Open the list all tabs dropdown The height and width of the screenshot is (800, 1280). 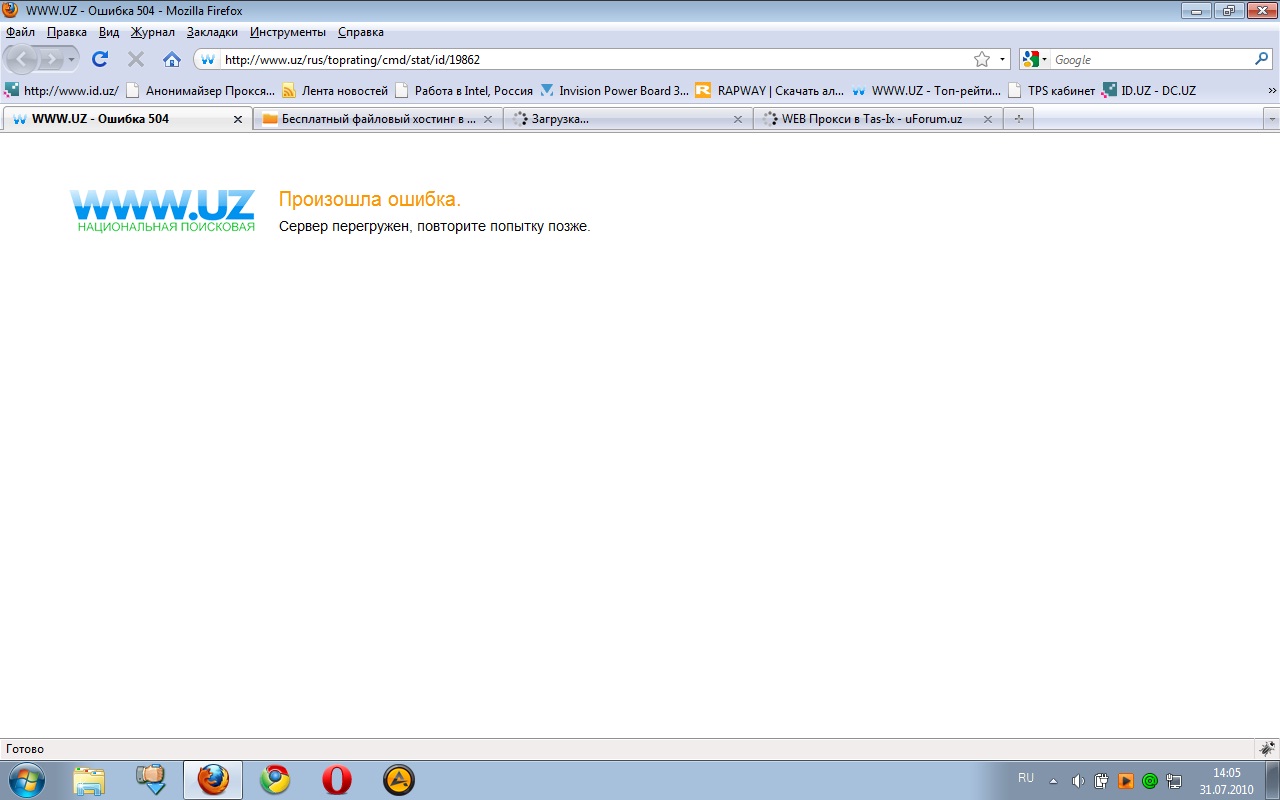click(x=1271, y=118)
